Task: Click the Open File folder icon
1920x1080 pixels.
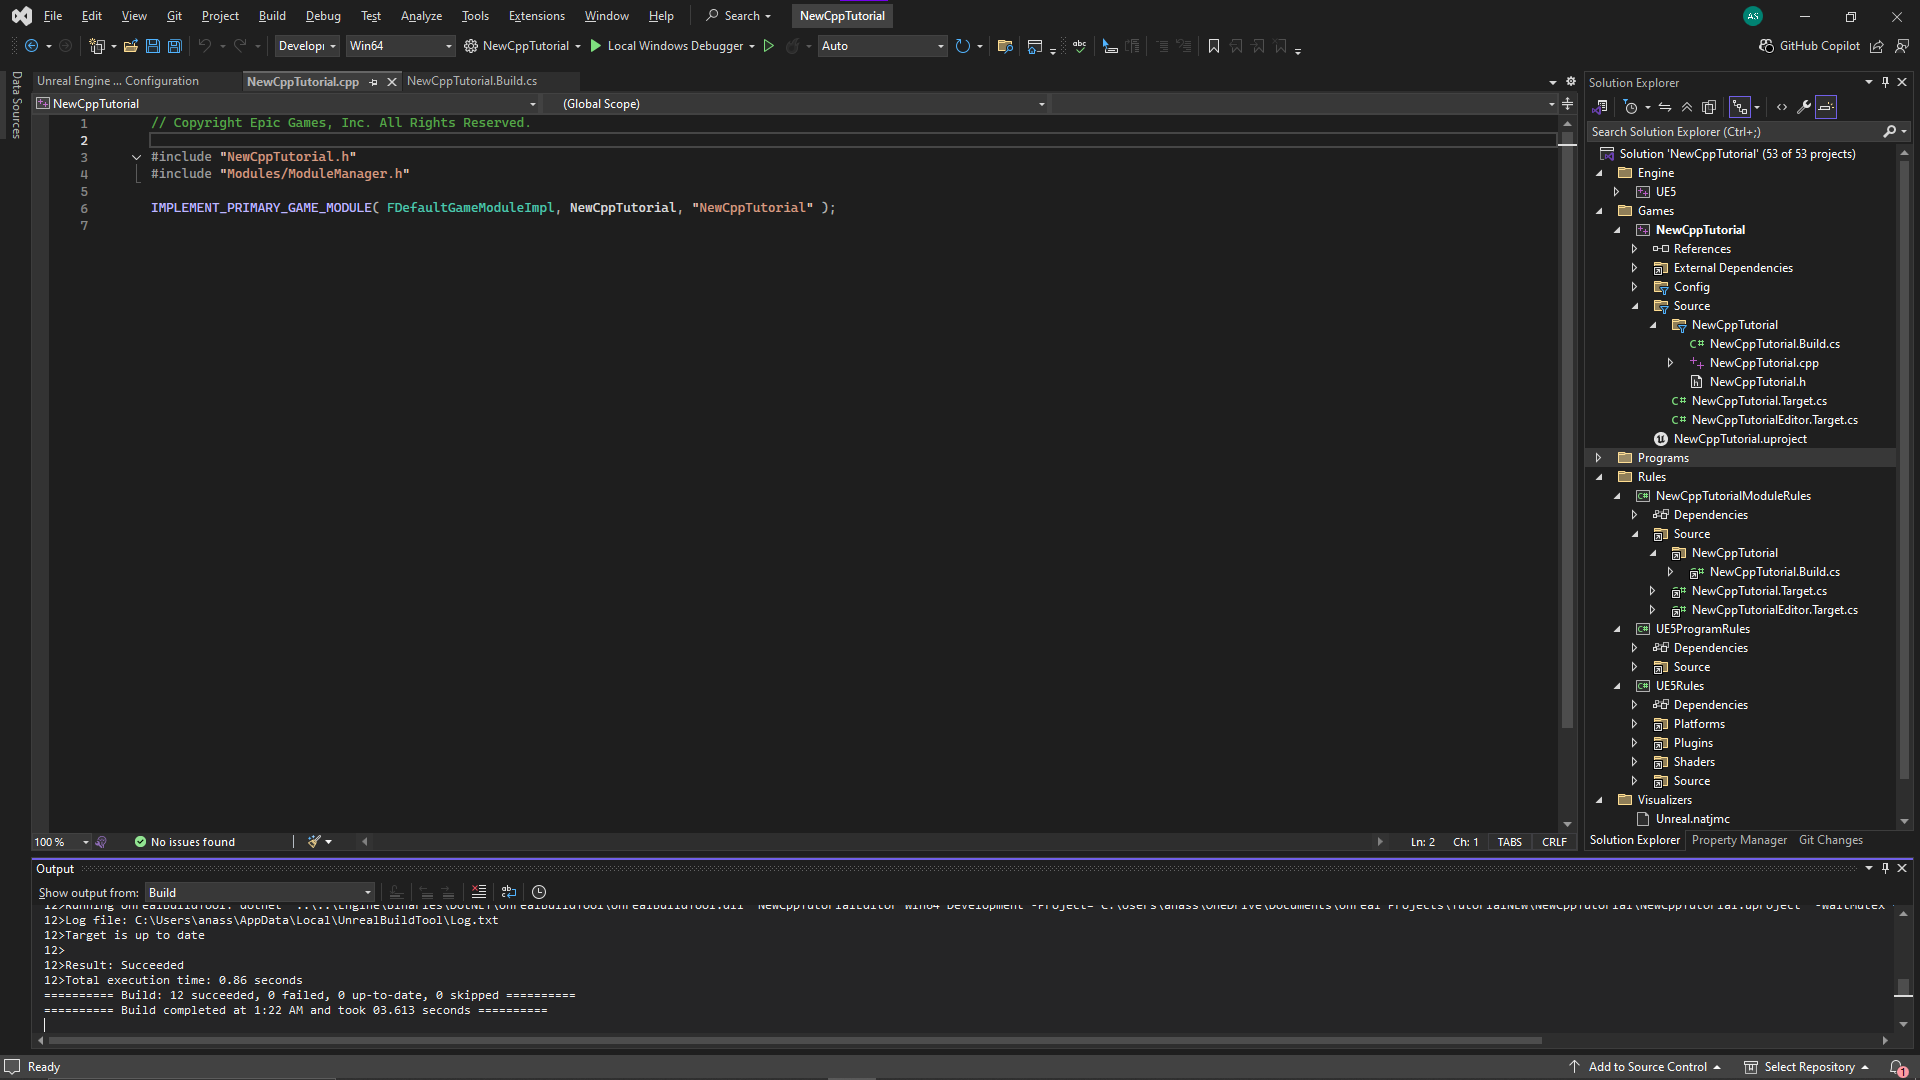Action: click(x=130, y=46)
